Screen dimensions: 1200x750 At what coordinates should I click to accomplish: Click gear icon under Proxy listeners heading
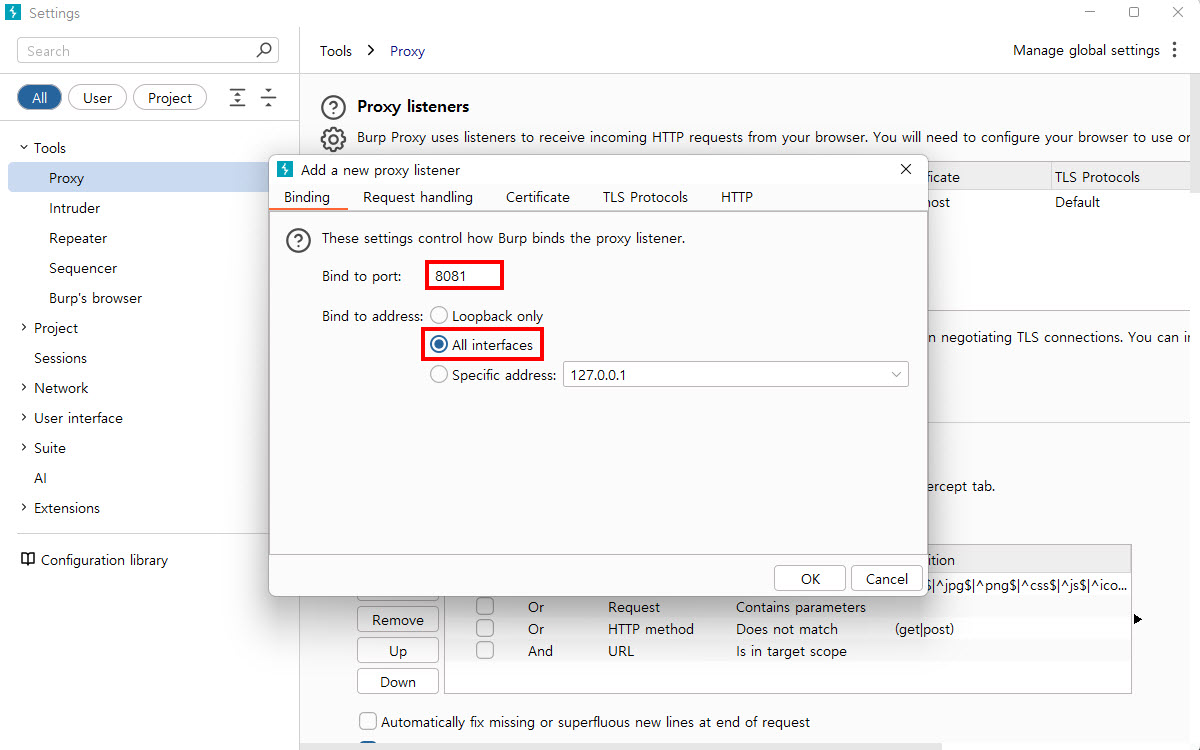point(333,138)
